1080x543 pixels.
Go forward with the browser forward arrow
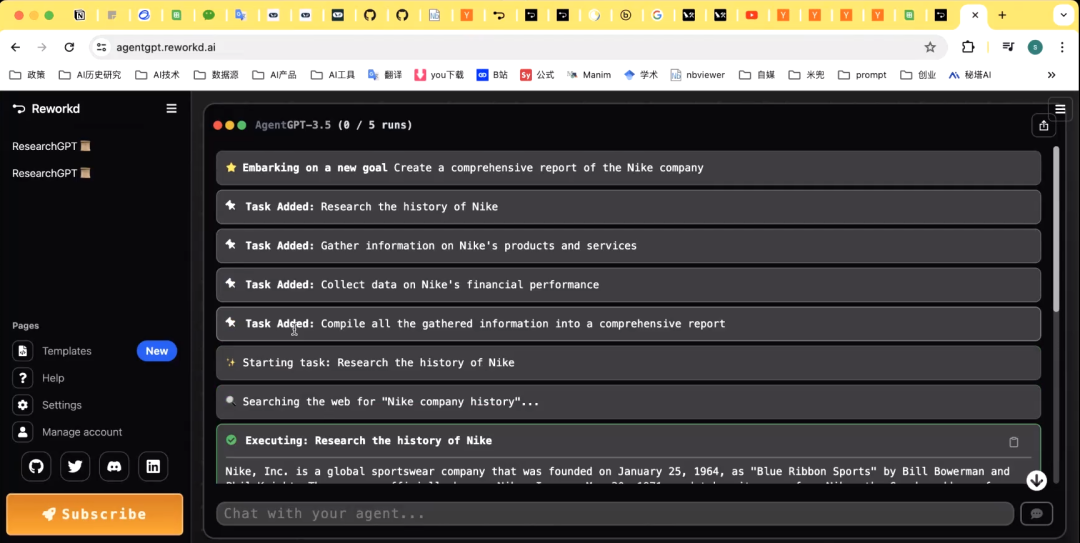point(42,47)
